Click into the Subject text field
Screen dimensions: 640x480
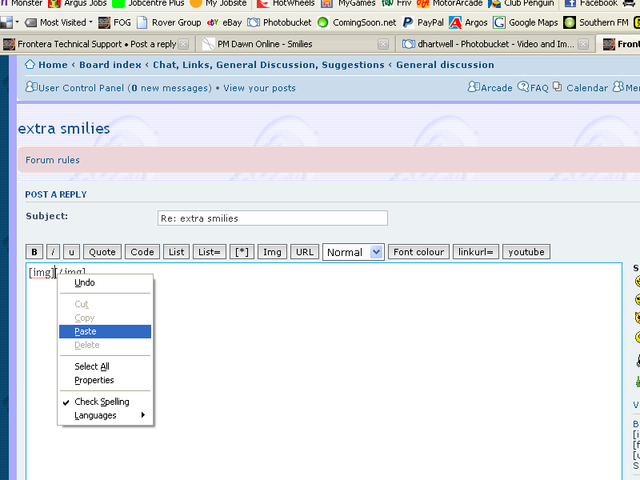pyautogui.click(x=272, y=218)
